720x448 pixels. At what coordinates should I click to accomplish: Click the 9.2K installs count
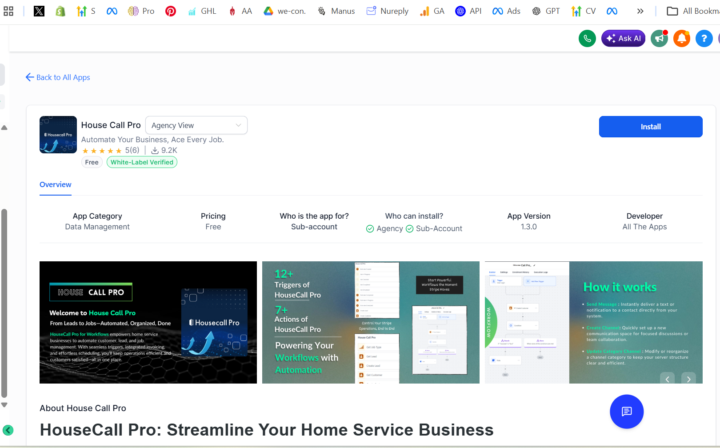(x=164, y=151)
